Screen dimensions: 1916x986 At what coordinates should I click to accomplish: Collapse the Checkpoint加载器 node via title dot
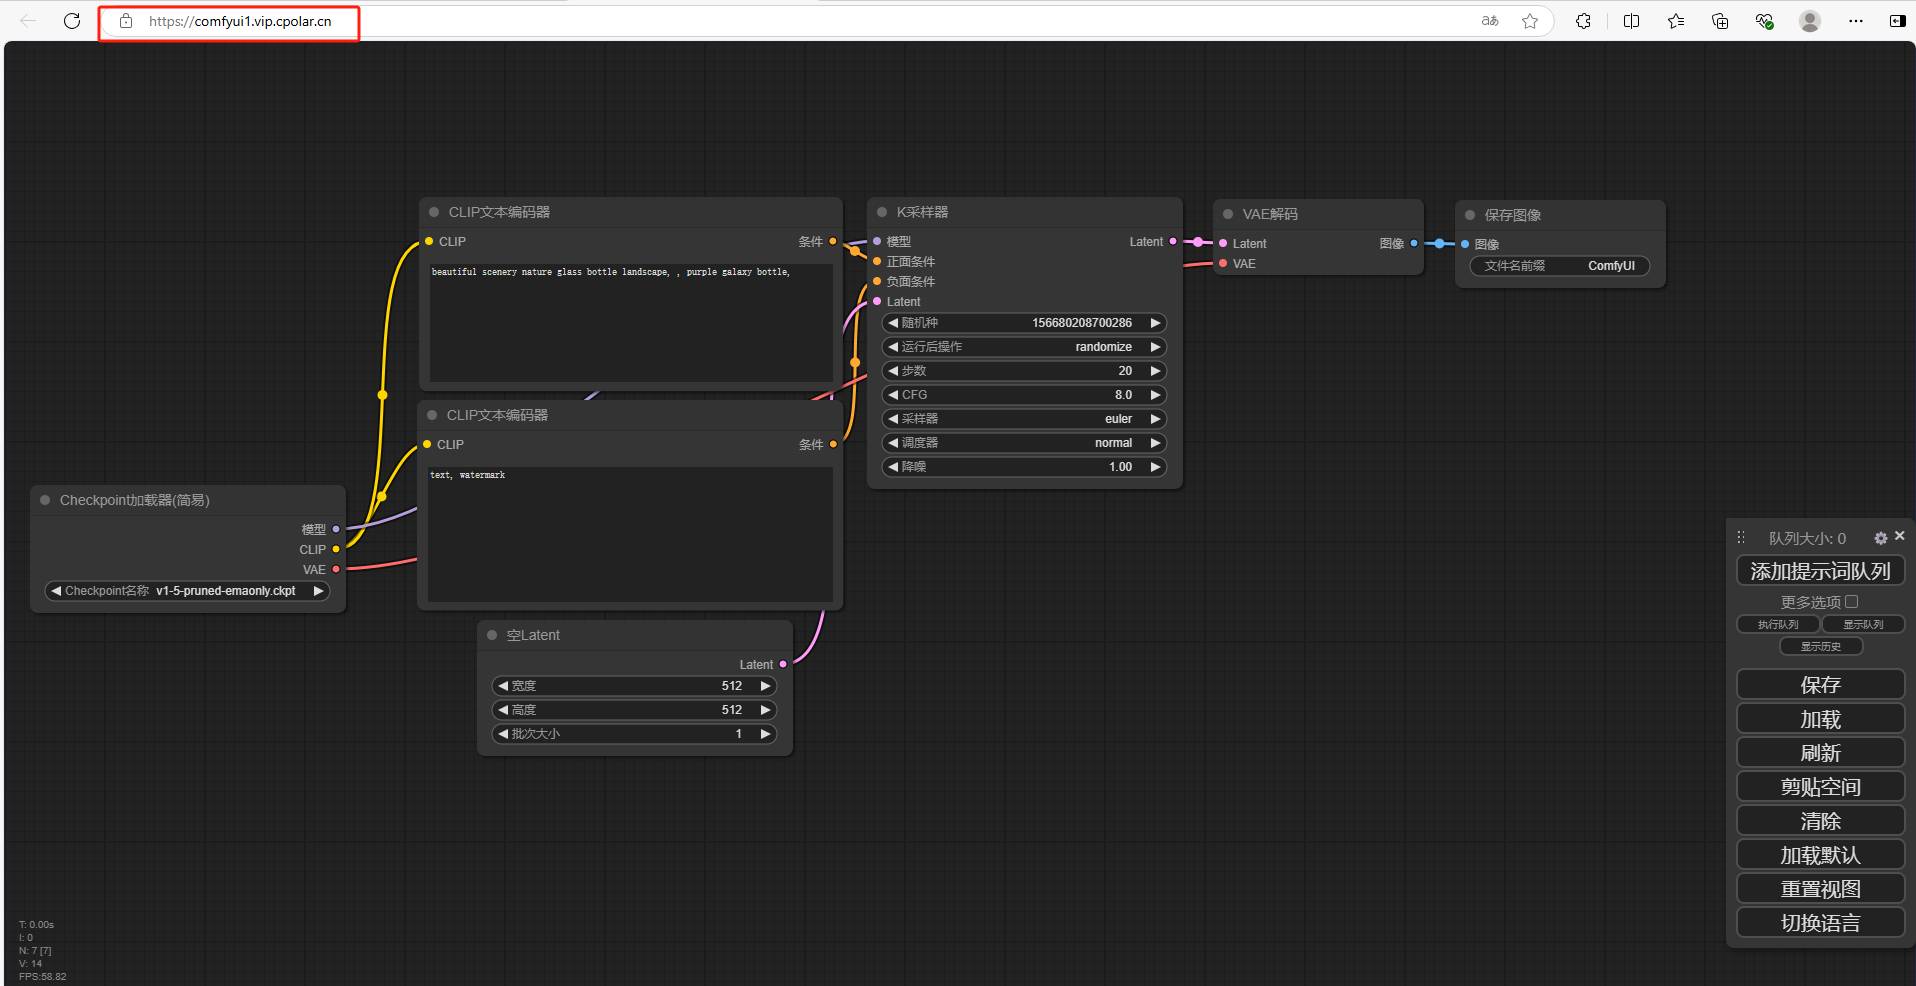(x=45, y=500)
